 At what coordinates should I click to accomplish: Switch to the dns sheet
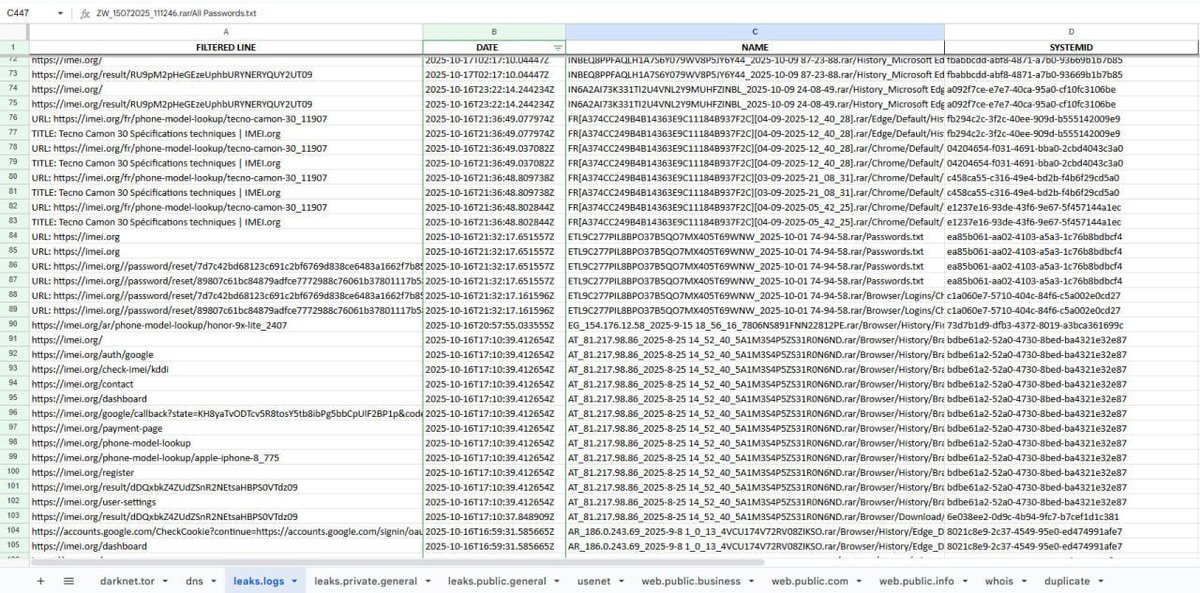194,581
